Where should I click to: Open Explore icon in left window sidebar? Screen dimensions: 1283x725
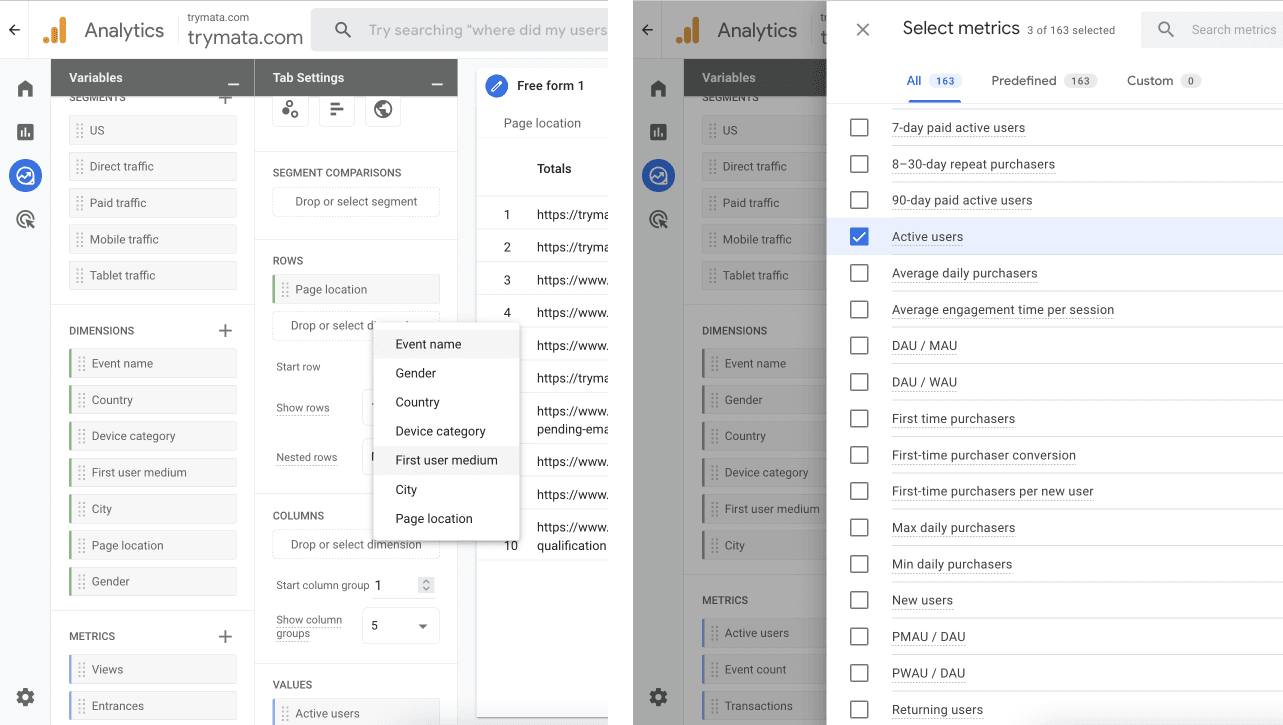coord(25,176)
